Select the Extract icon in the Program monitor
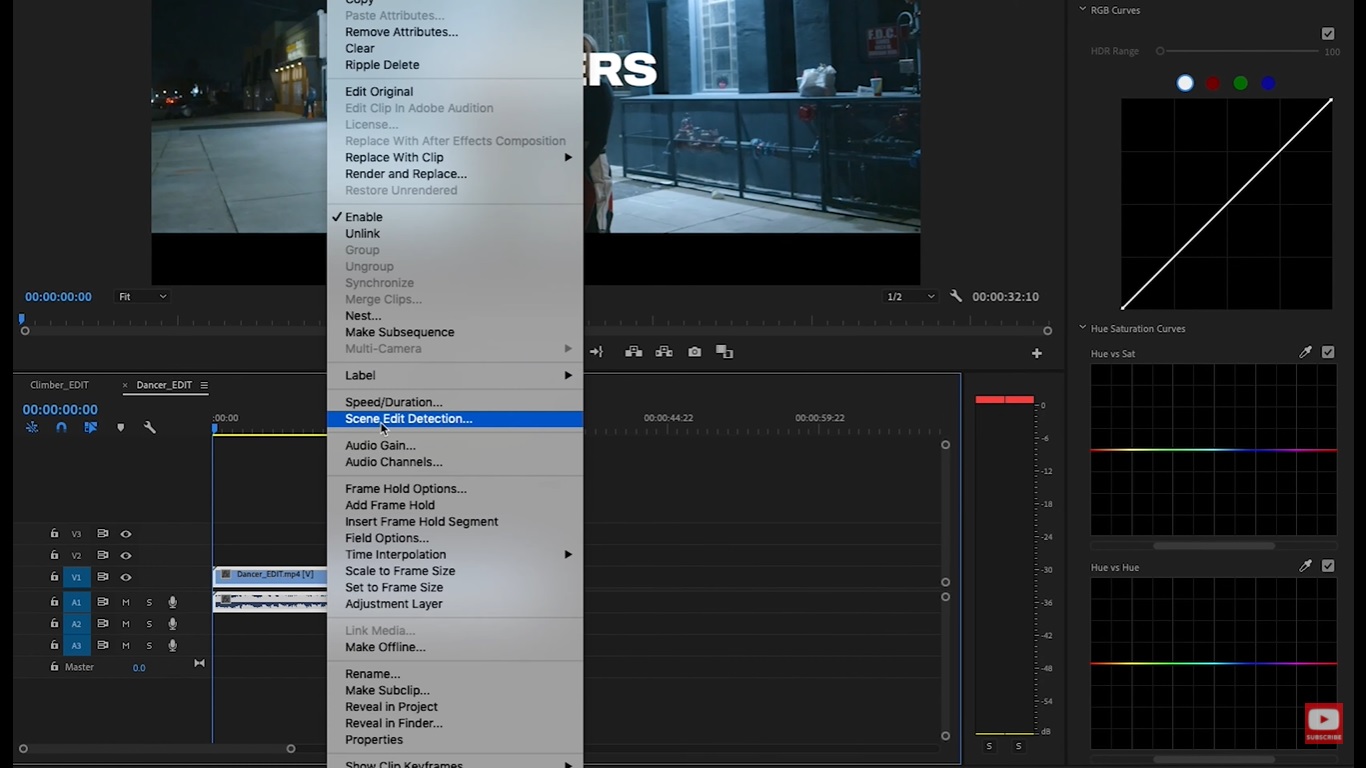Screen dimensions: 1366x768 coord(664,351)
